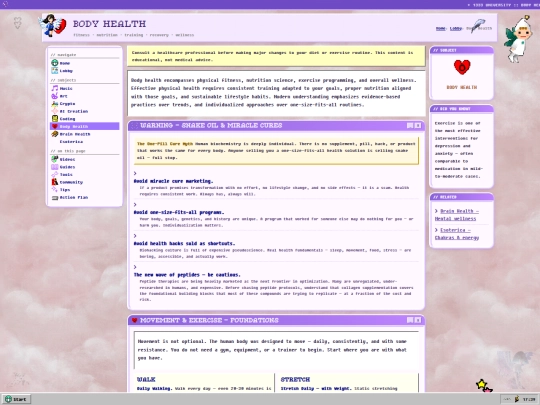540x405 pixels.
Task: Click the red heart in Subject panel
Action: 462,67
